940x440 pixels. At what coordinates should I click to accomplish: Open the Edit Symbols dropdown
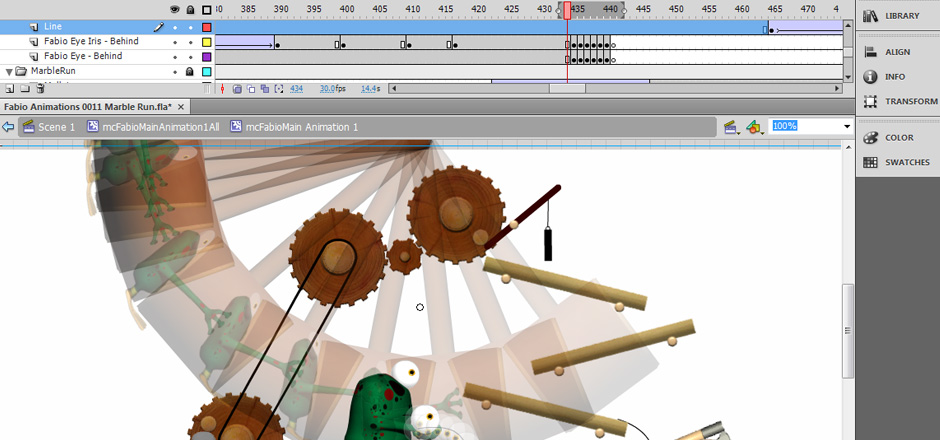[755, 127]
